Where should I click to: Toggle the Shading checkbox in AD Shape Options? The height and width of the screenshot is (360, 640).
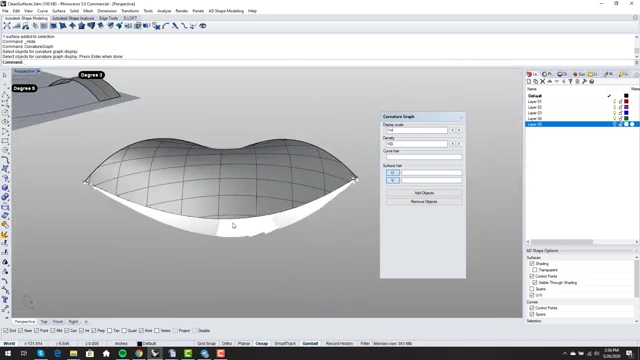pyautogui.click(x=532, y=264)
